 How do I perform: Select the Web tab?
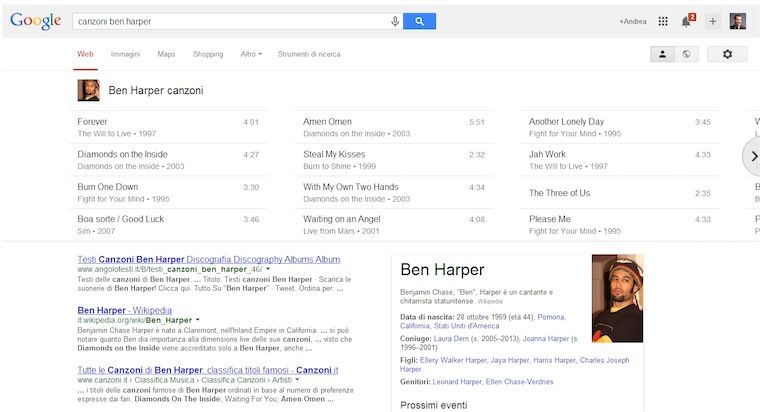pyautogui.click(x=85, y=54)
